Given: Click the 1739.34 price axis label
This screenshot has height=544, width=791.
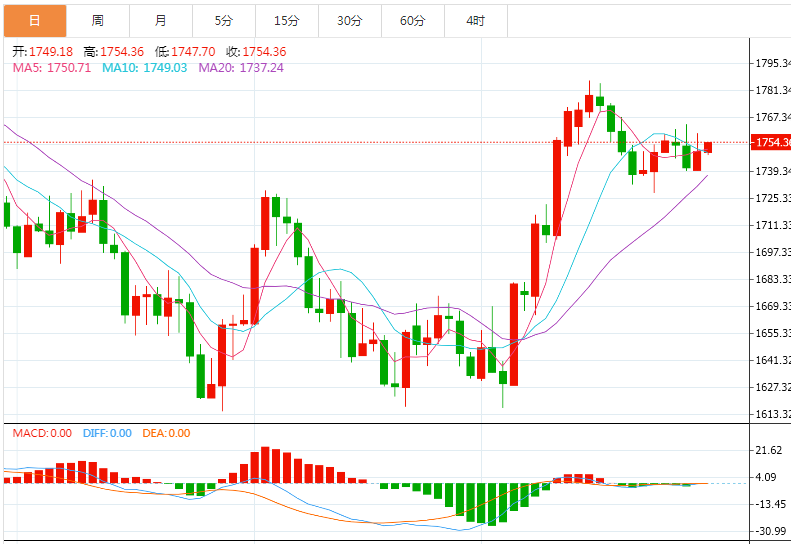Looking at the screenshot, I should pos(773,172).
